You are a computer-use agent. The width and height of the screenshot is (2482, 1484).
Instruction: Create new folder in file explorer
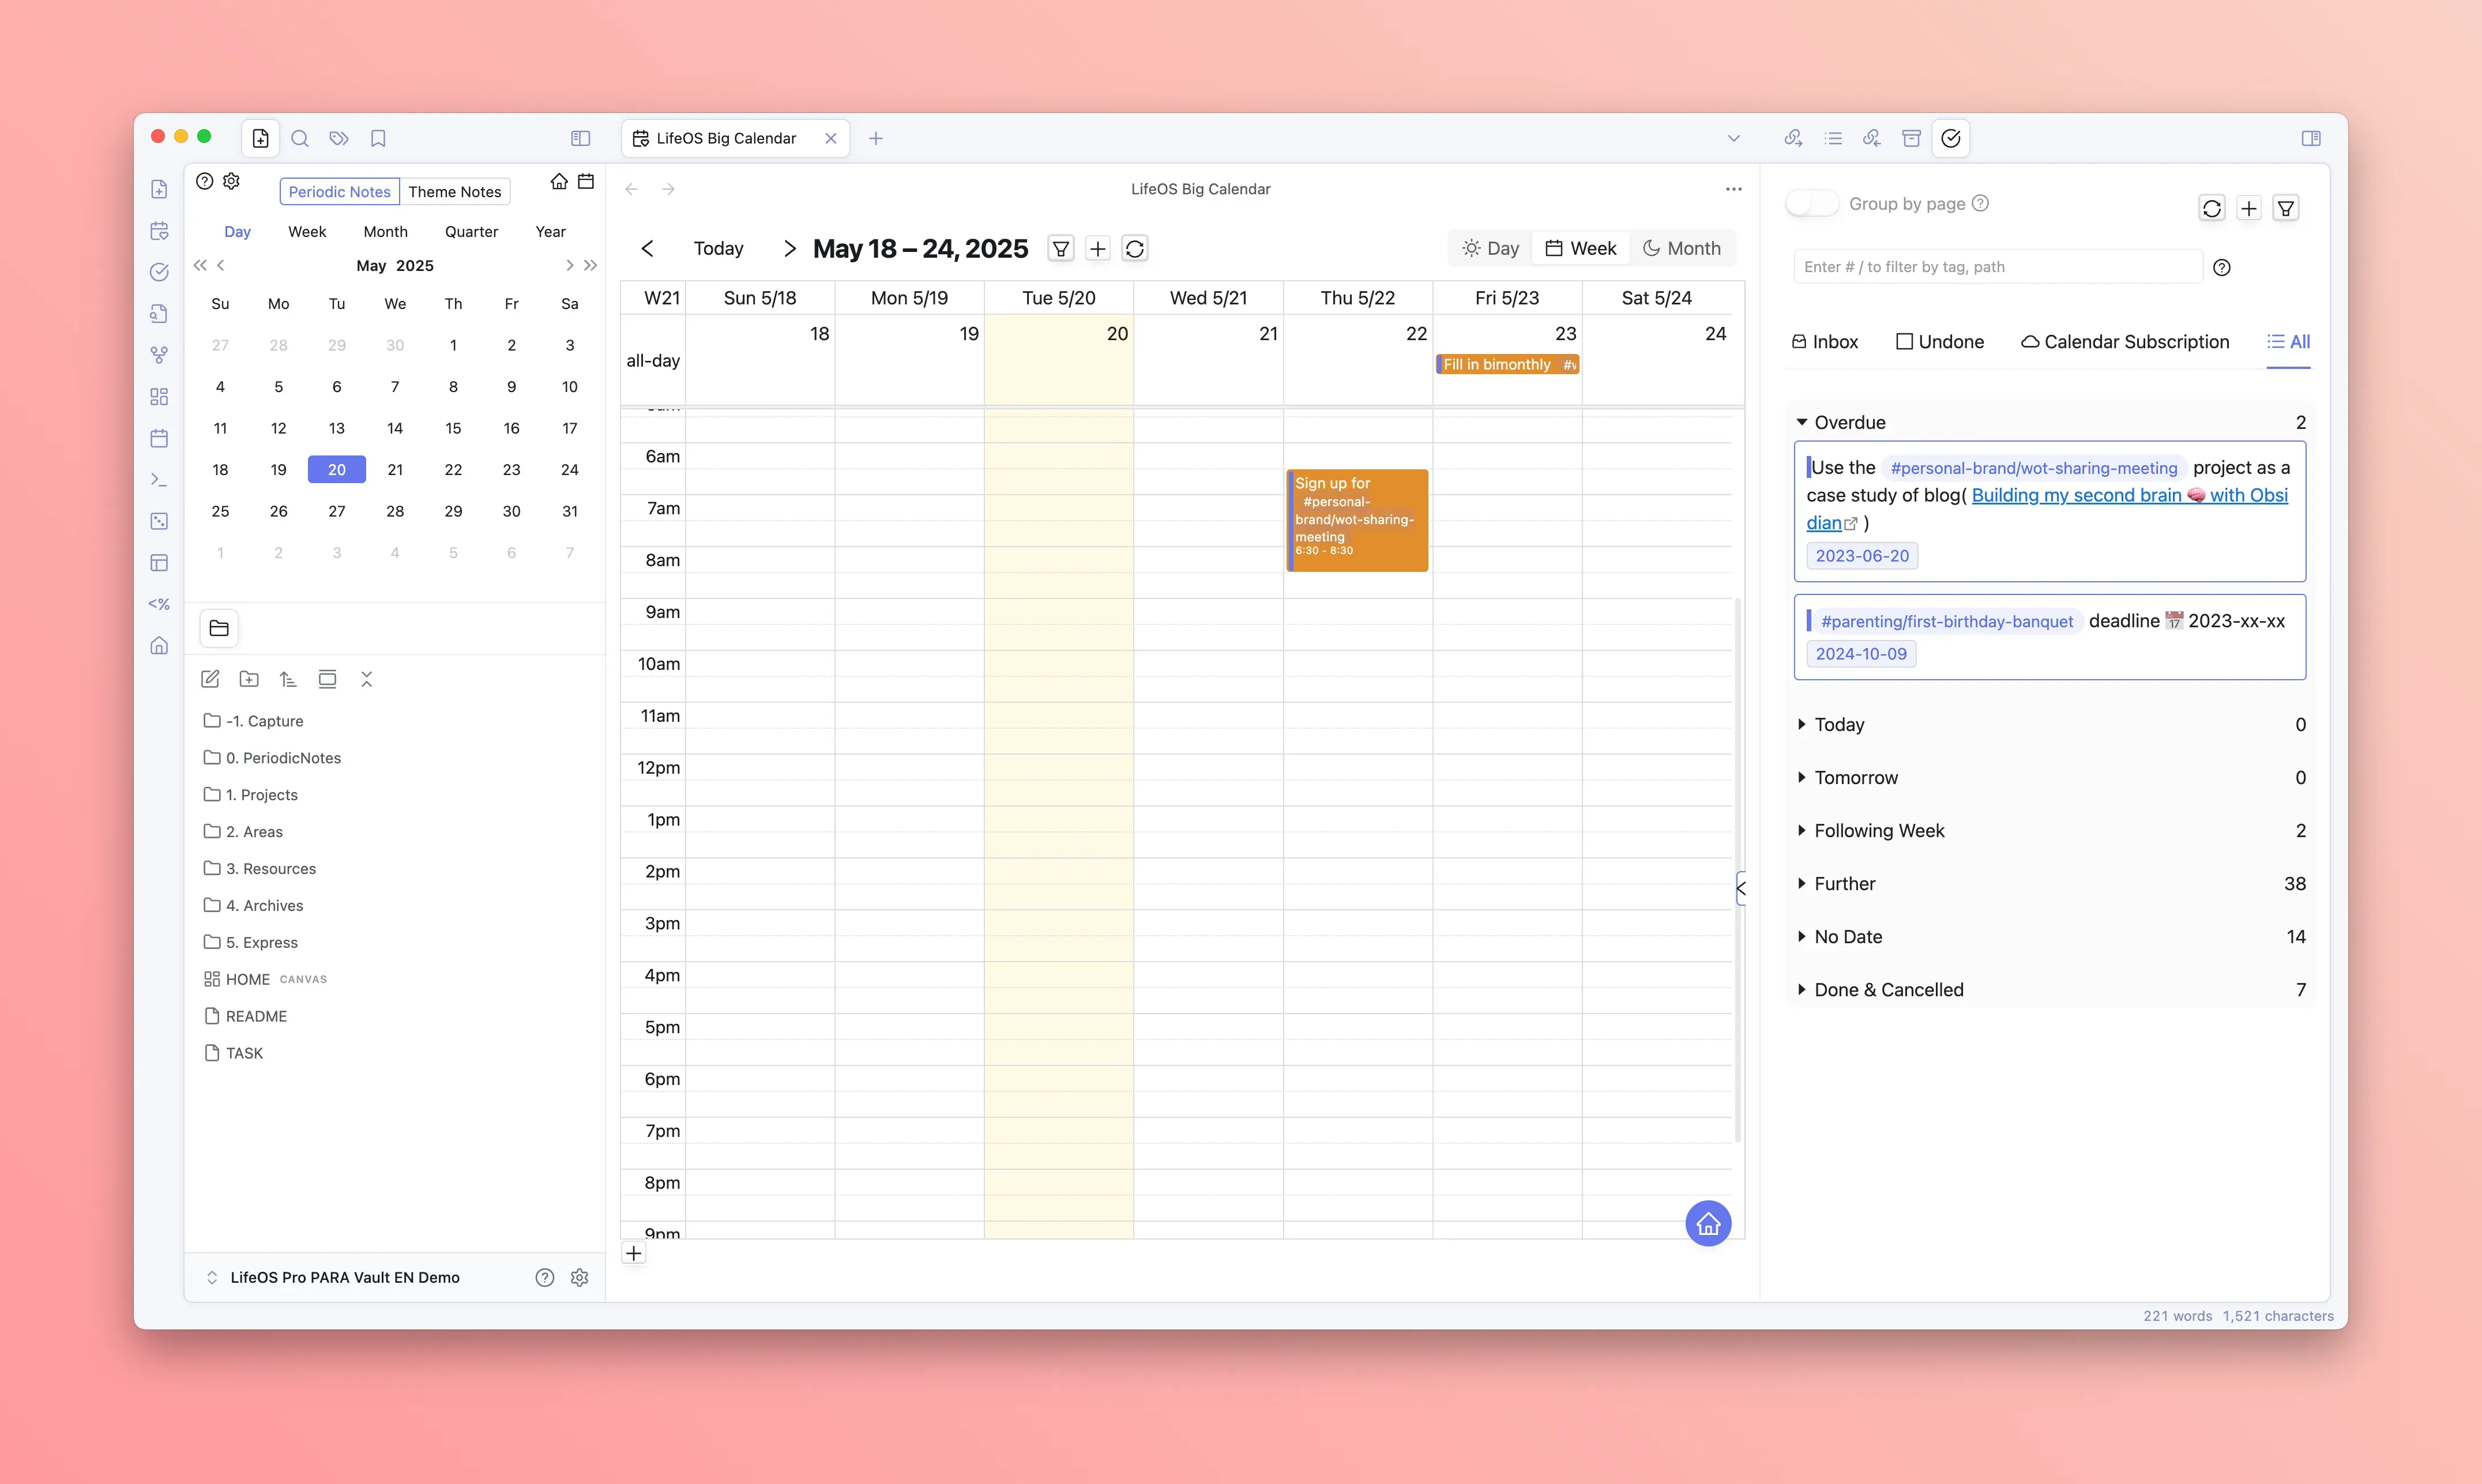tap(249, 679)
